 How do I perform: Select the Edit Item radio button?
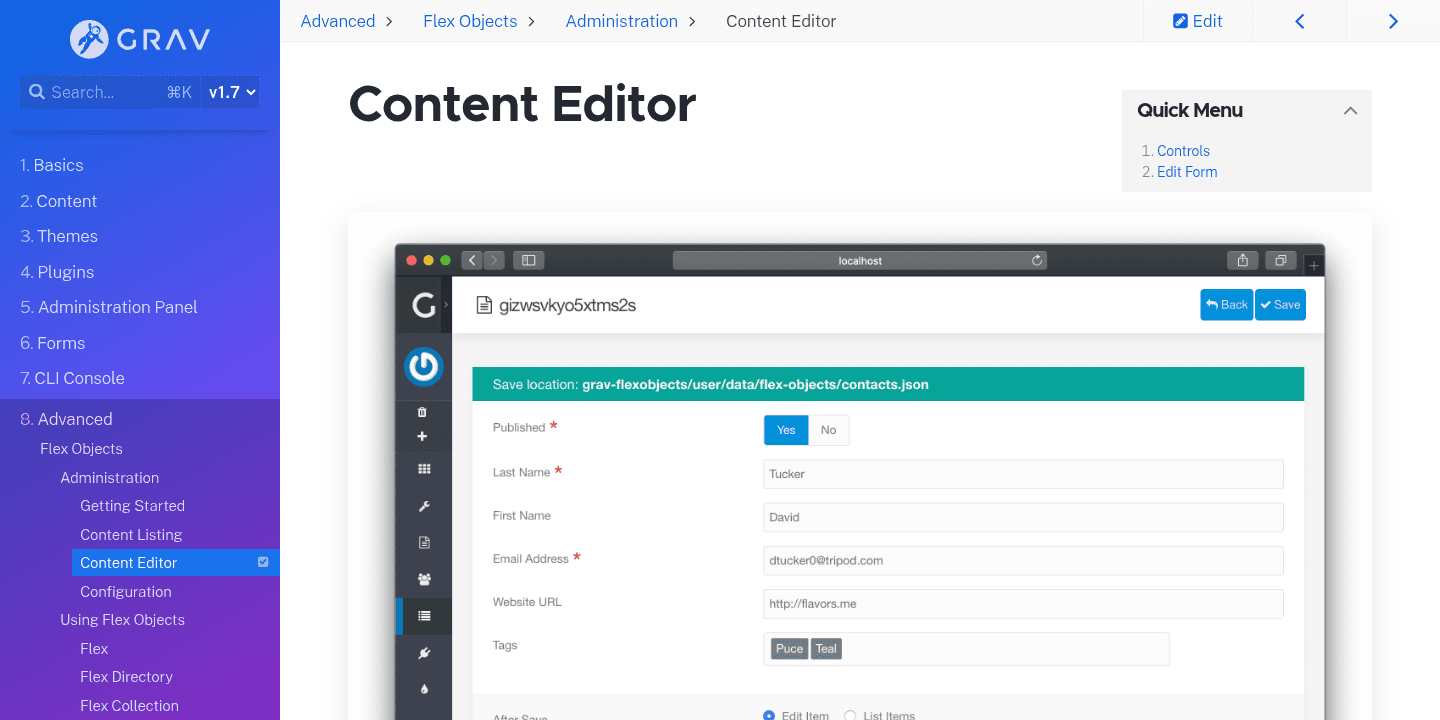pyautogui.click(x=770, y=714)
